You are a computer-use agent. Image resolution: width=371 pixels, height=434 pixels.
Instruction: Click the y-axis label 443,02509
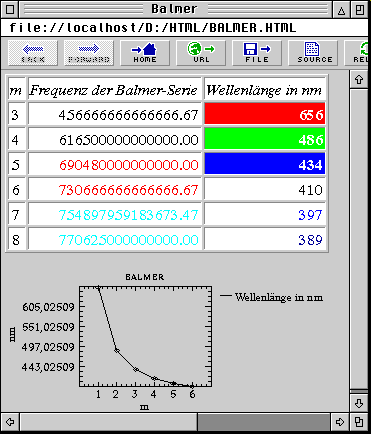[x=48, y=367]
